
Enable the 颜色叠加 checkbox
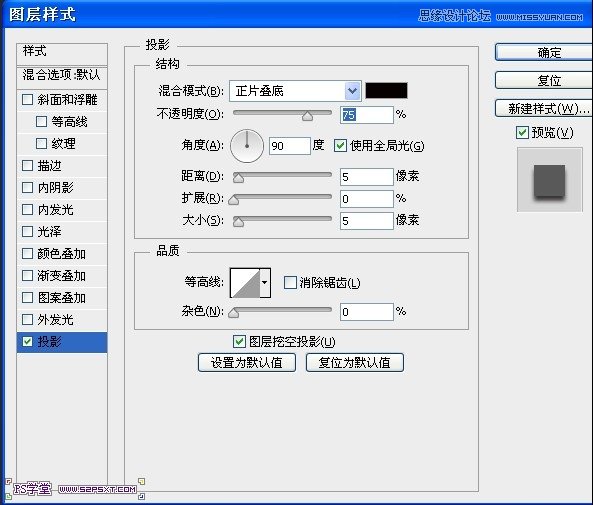[28, 253]
